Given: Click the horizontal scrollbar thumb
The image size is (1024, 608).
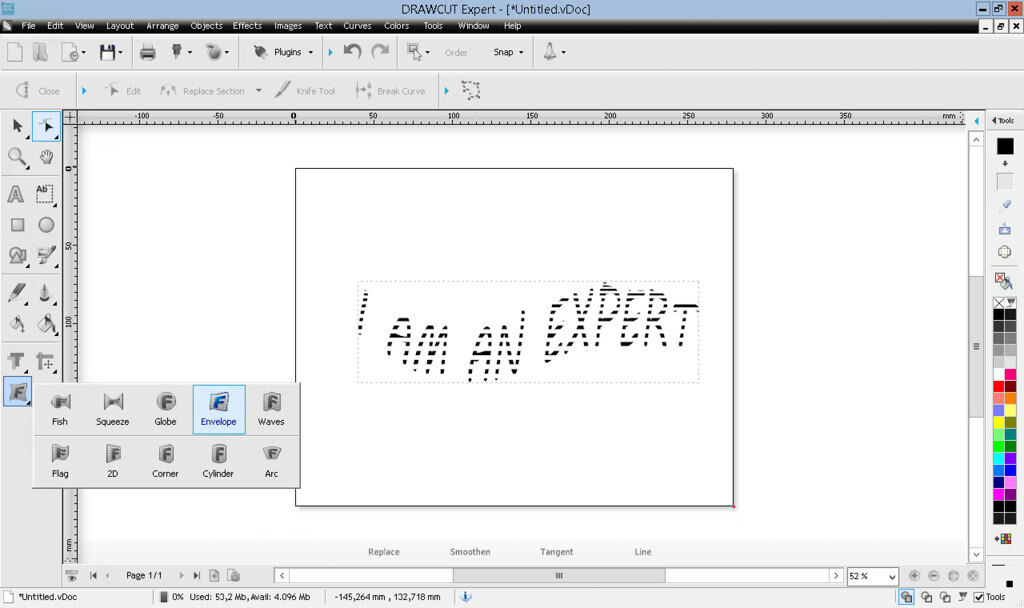Looking at the screenshot, I should coord(558,576).
